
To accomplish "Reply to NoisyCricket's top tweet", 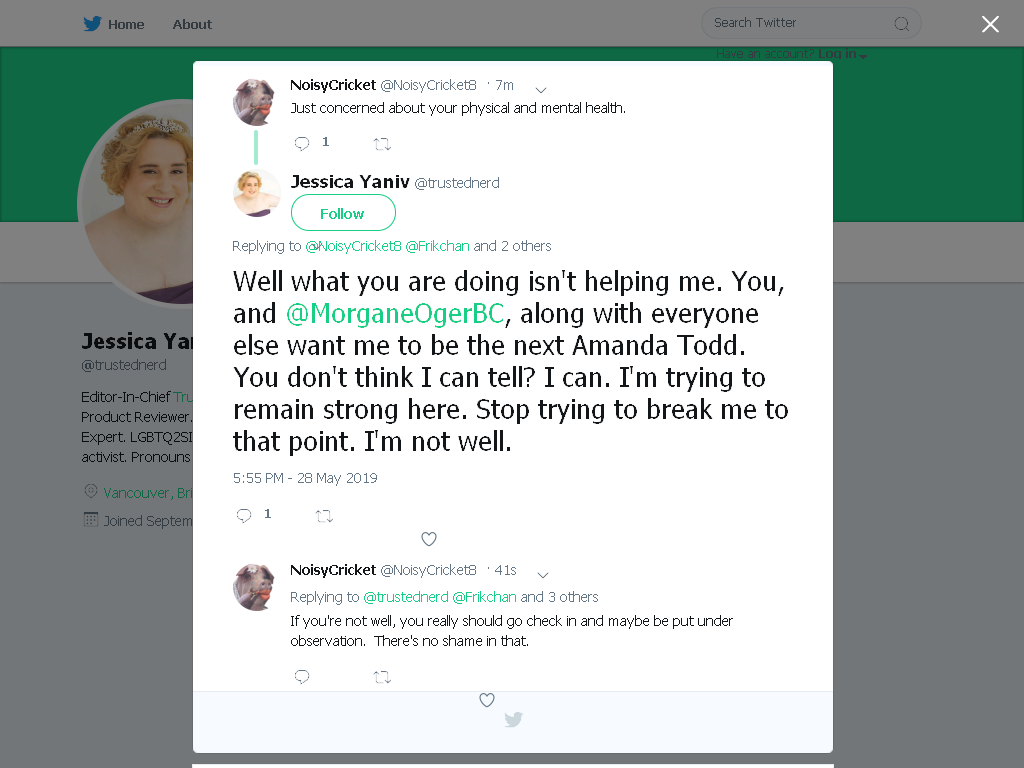I will point(302,143).
